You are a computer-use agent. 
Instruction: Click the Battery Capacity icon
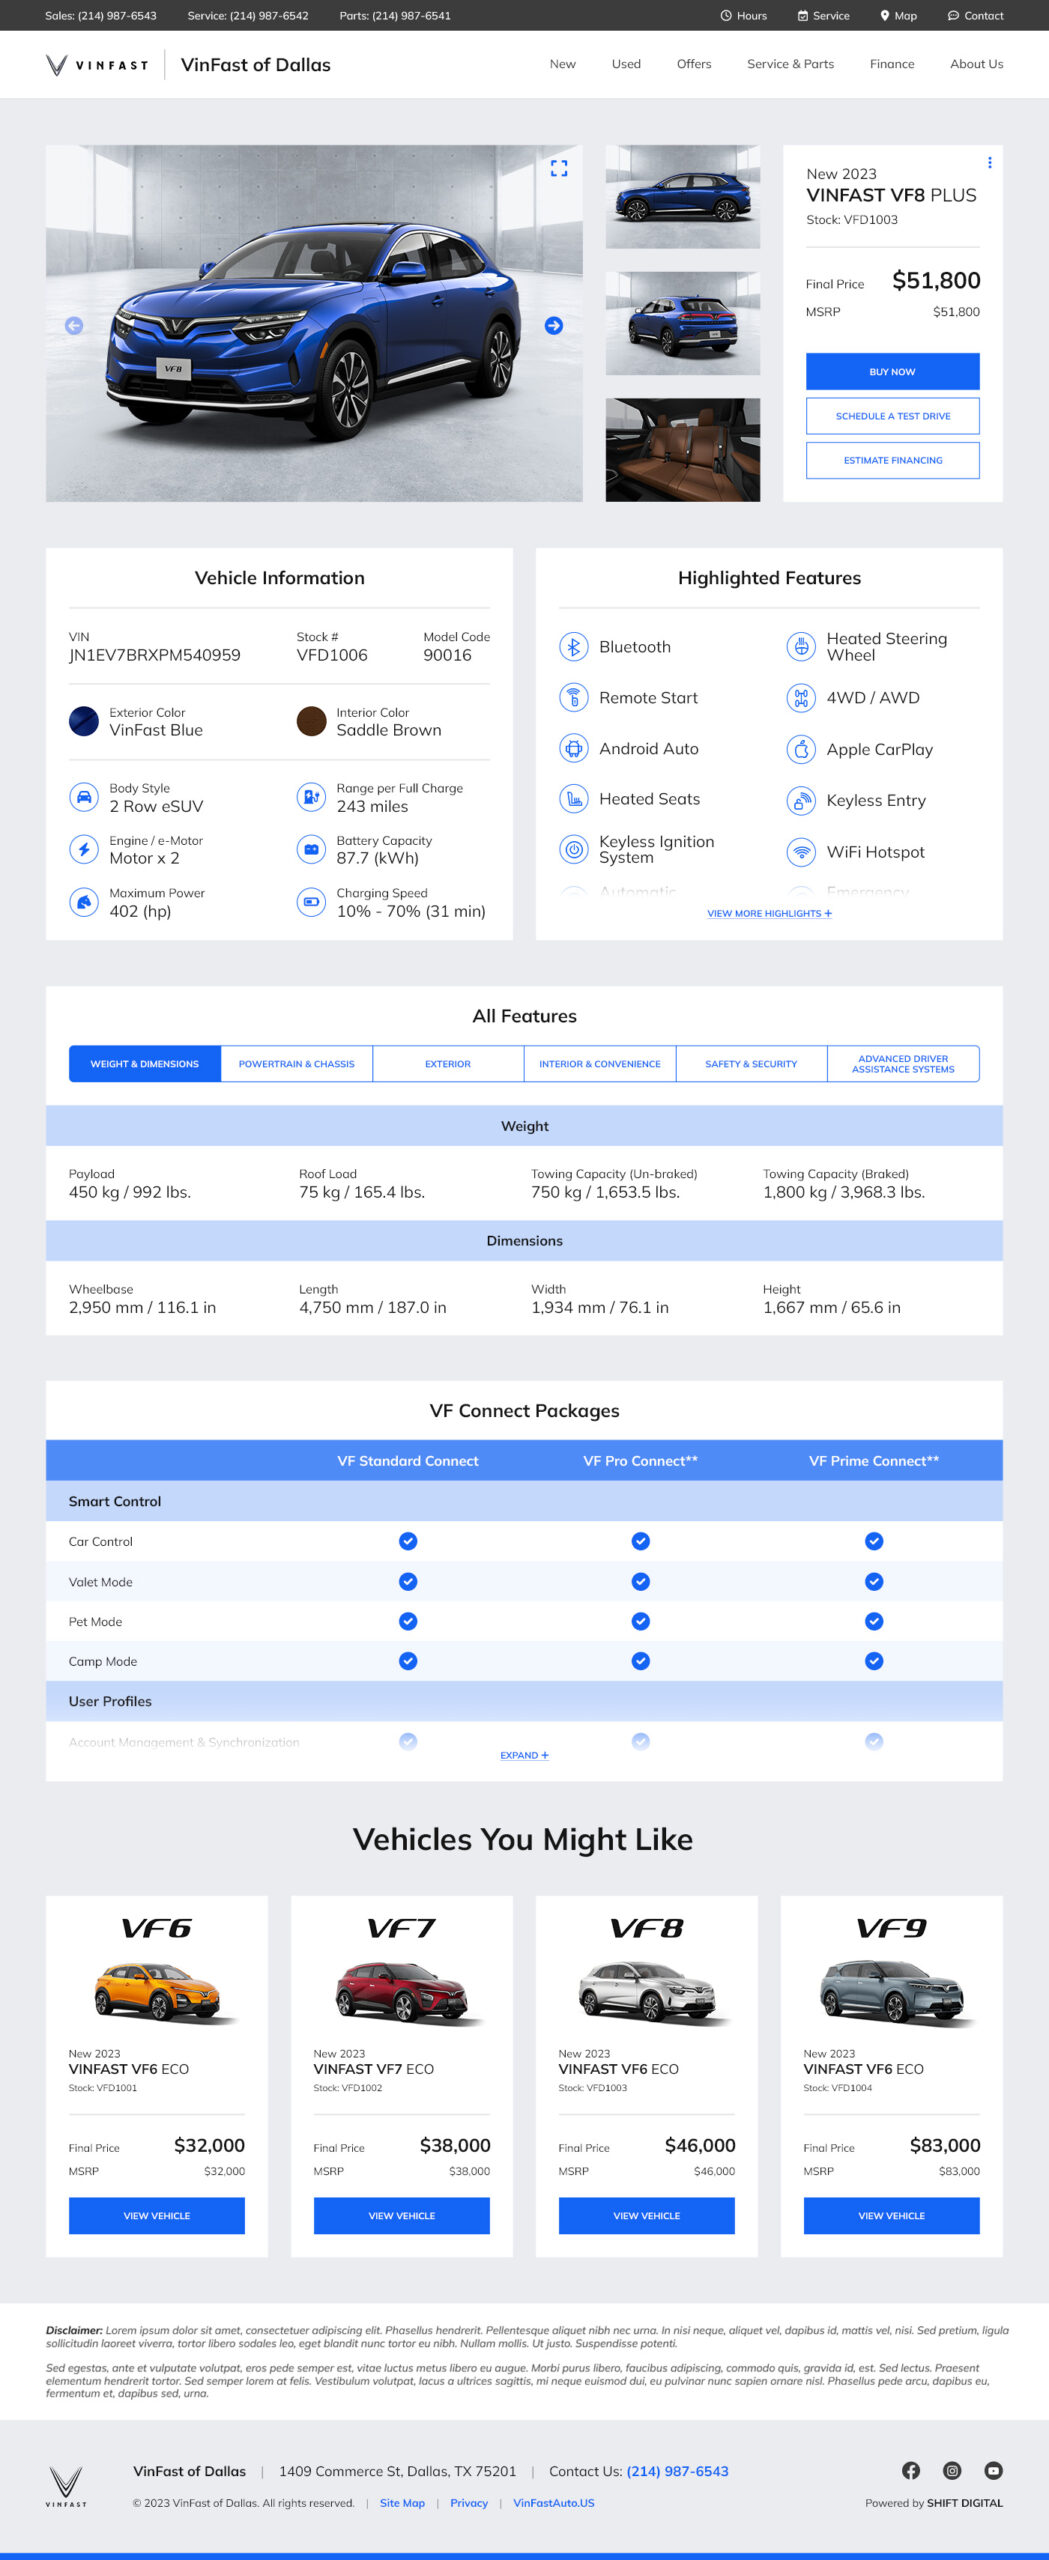(311, 850)
